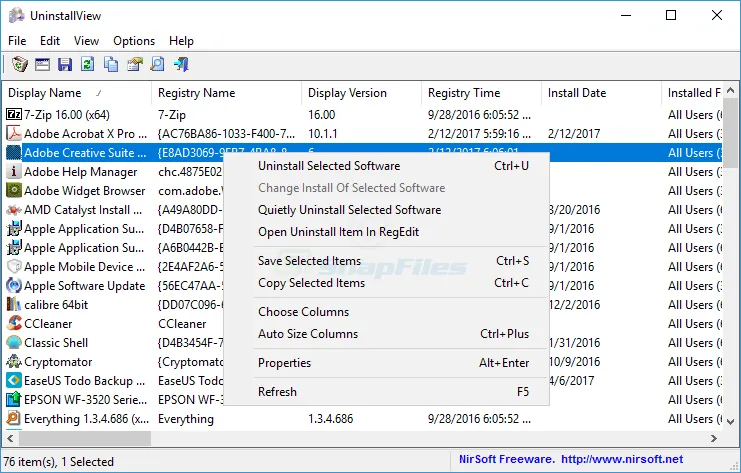Click the Adobe Acrobat X Pro row icon
Viewport: 741px width, 473px height.
14,134
